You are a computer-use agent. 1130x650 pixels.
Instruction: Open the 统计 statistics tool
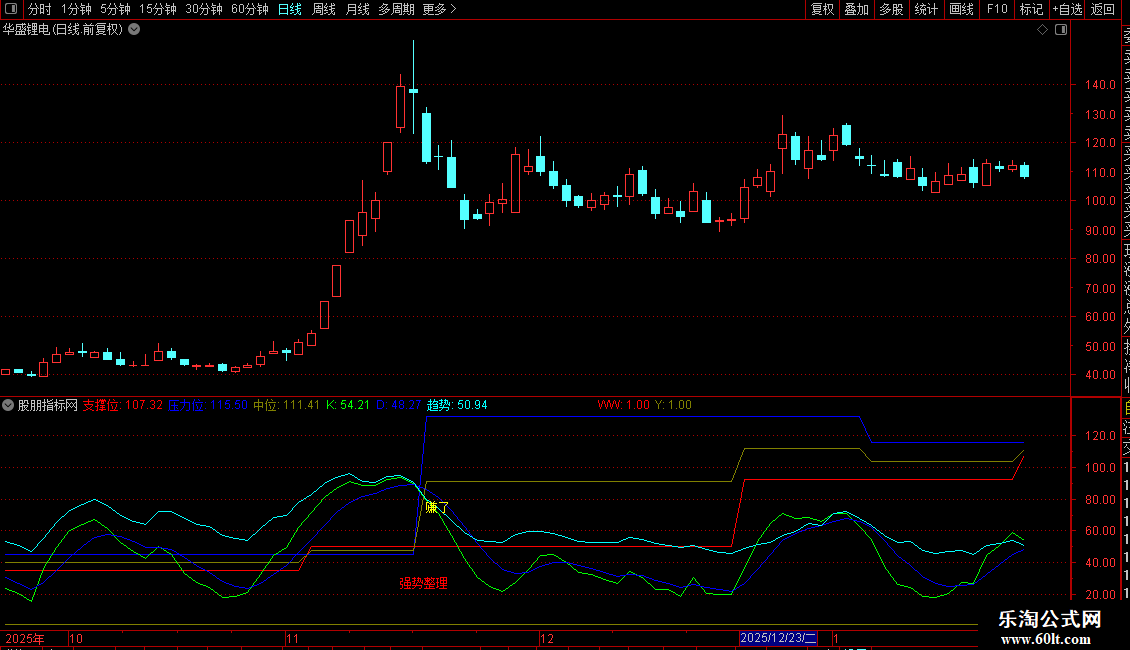click(926, 9)
